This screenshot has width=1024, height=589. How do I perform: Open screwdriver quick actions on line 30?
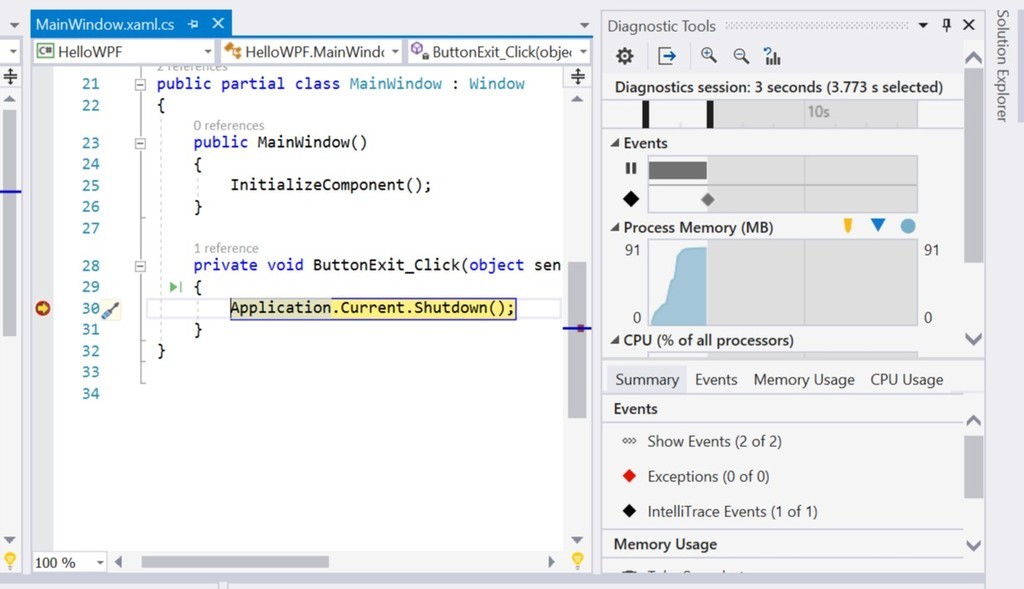point(110,310)
